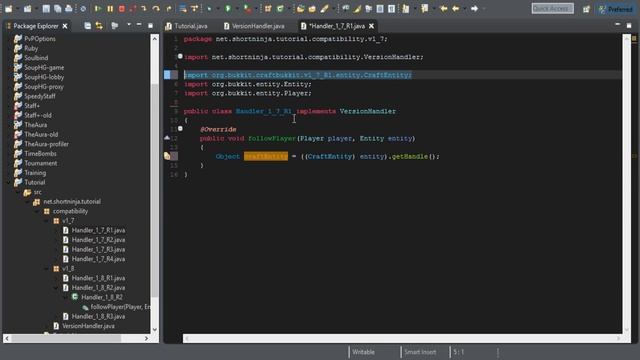Click the Open Type icon
Screen dimensions: 640x360
(x=300, y=8)
